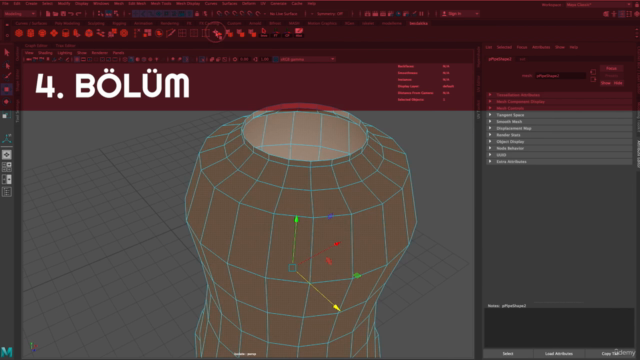Click the Undo arrow in status line
640x360 pixels.
tap(71, 14)
